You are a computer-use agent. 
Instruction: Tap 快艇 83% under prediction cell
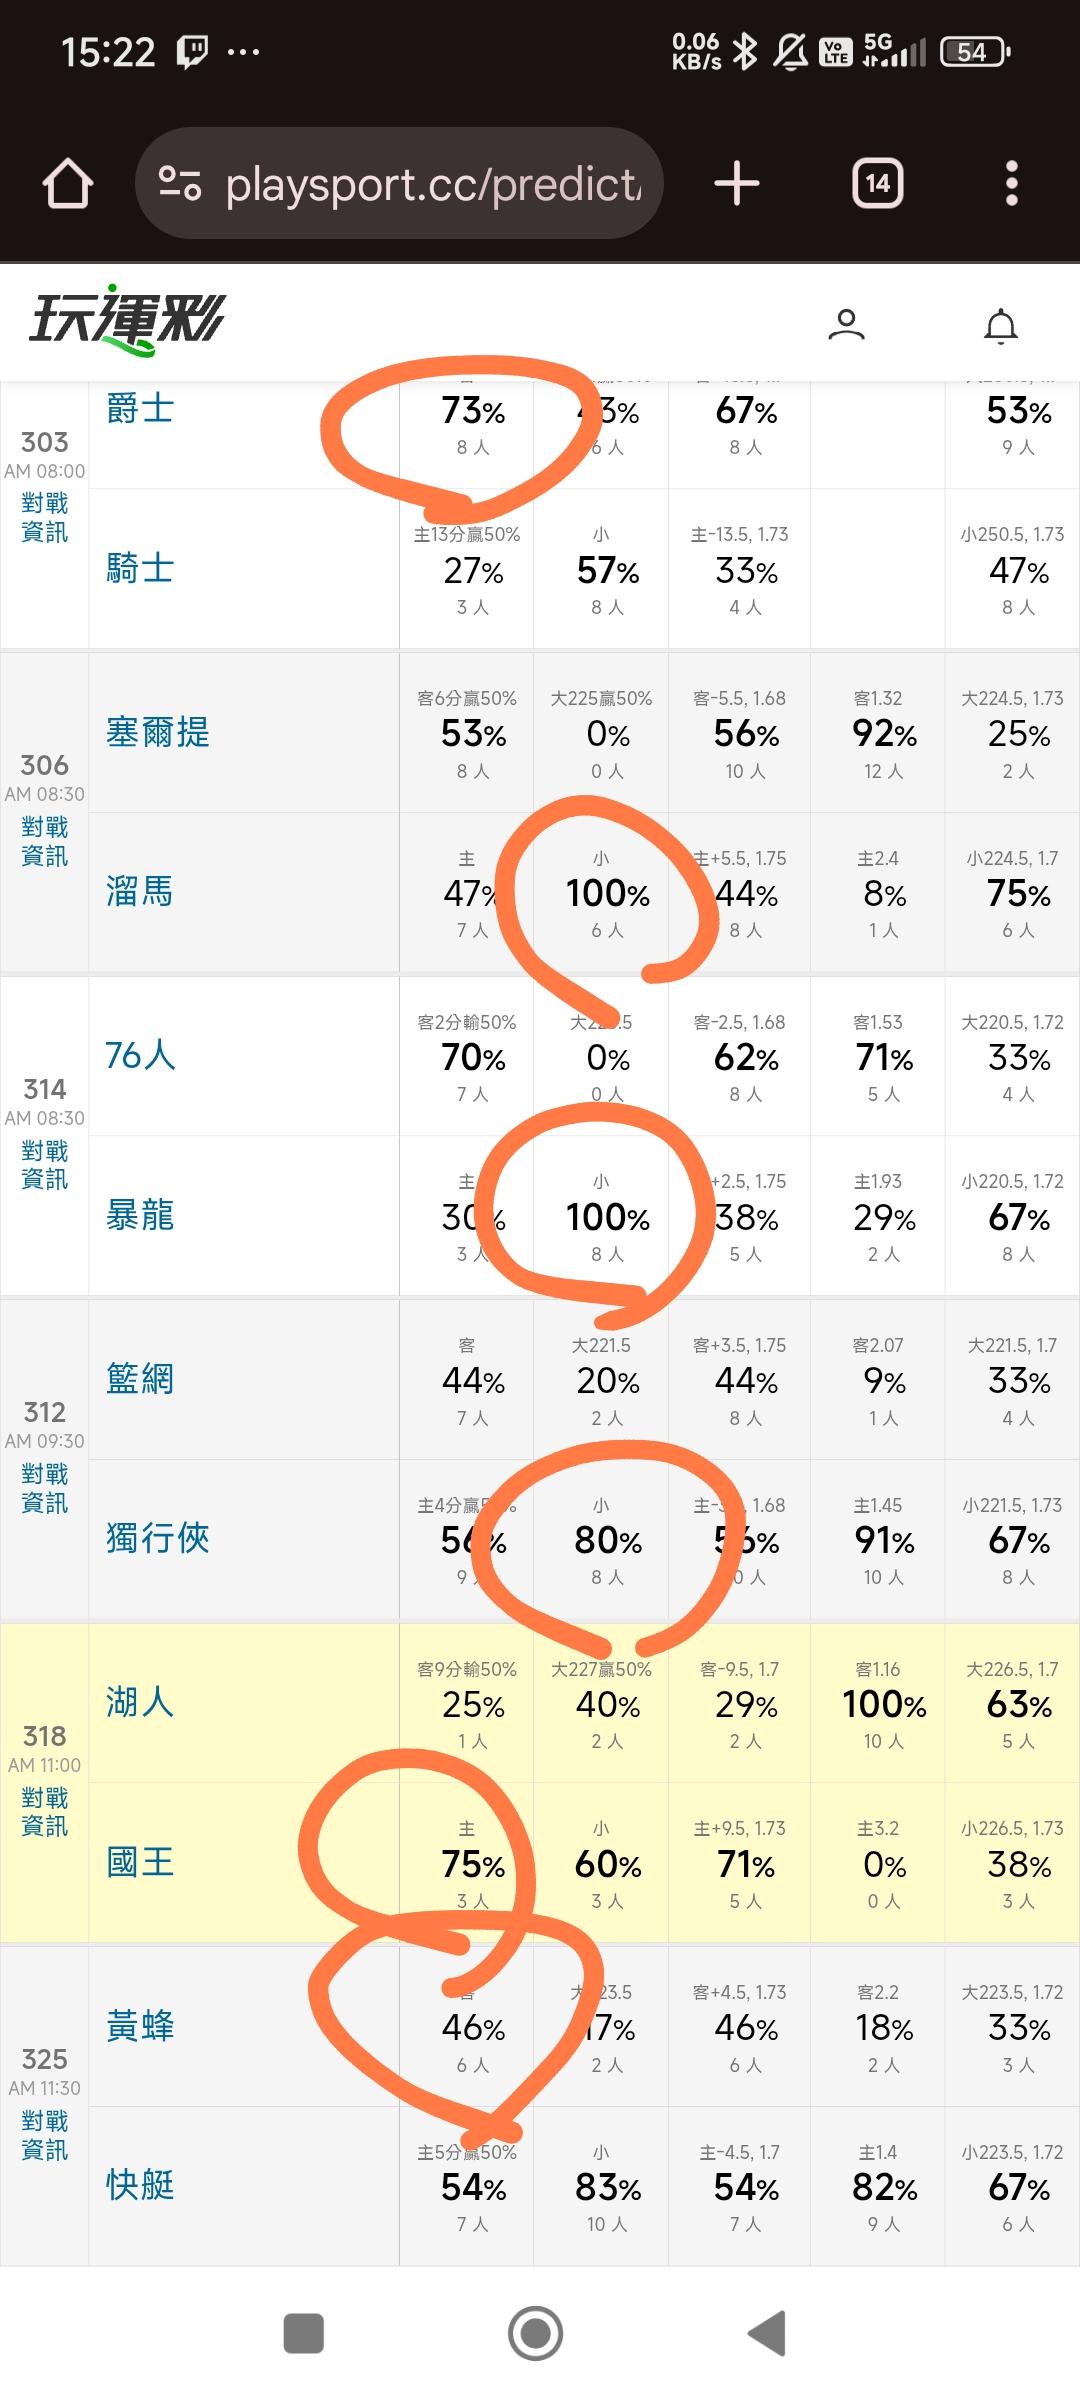607,2188
